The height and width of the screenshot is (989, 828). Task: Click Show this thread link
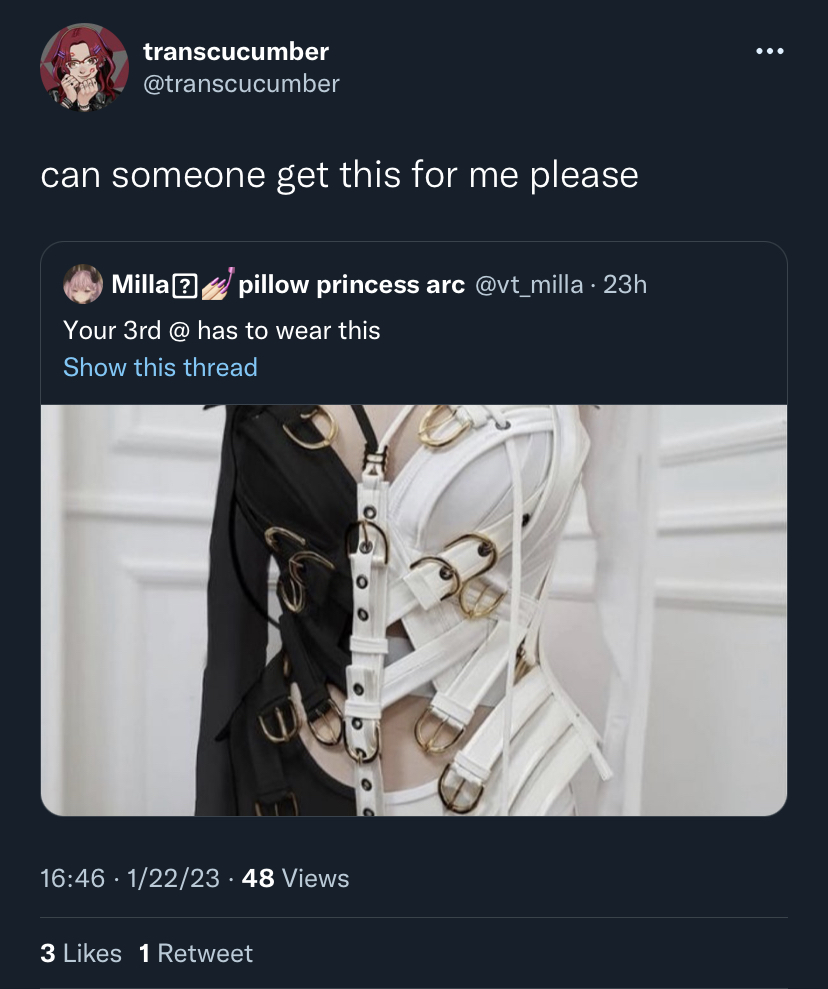tap(160, 367)
